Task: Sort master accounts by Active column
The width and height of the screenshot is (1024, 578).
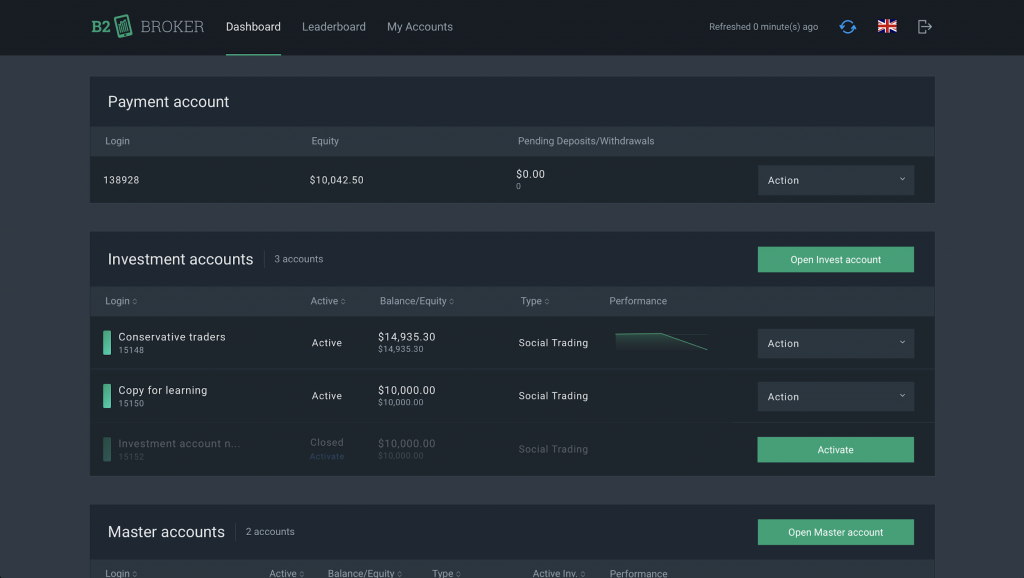Action: point(287,573)
